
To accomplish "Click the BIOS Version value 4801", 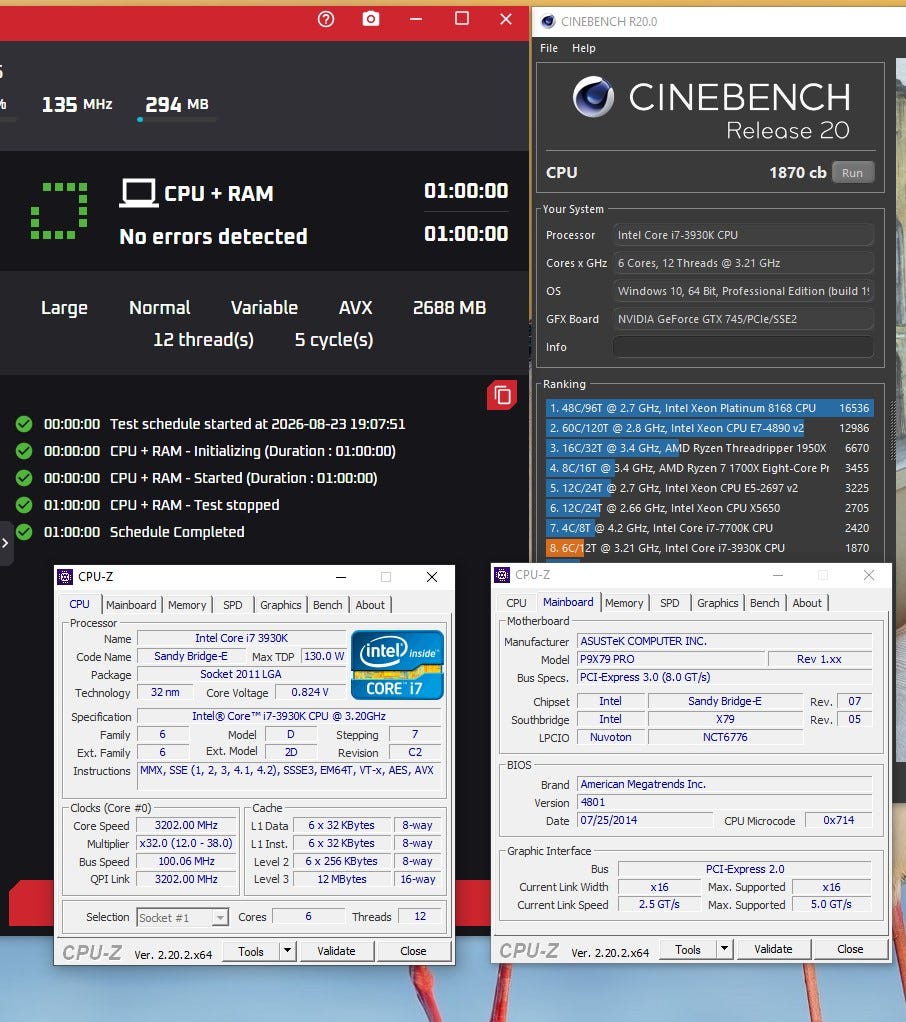I will pyautogui.click(x=725, y=802).
